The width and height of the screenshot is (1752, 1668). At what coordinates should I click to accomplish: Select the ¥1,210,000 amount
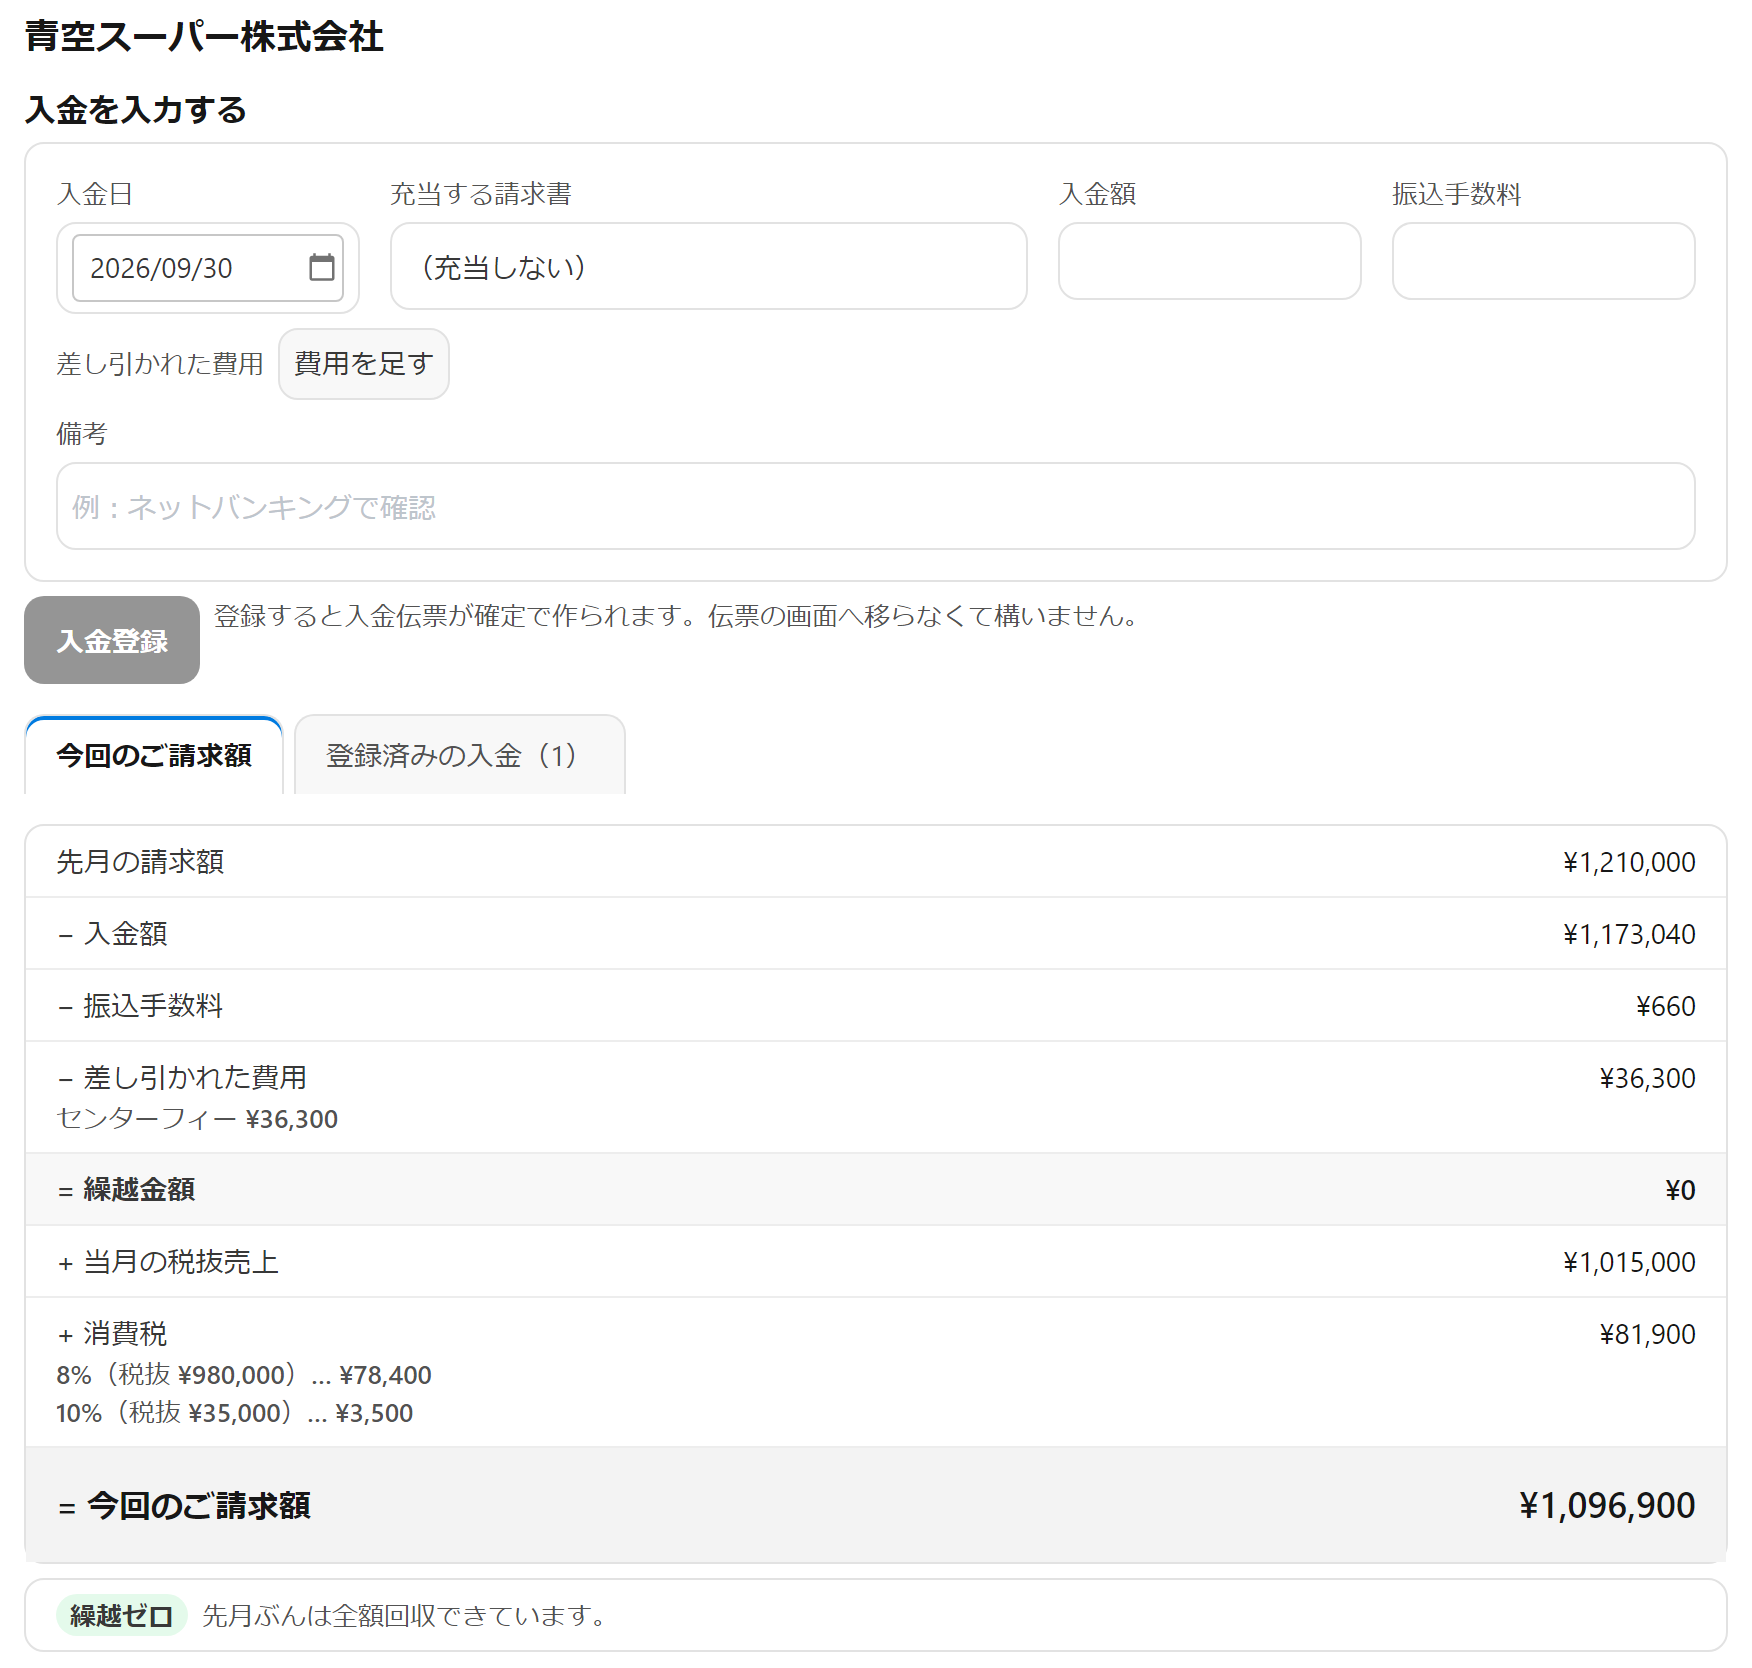1629,862
